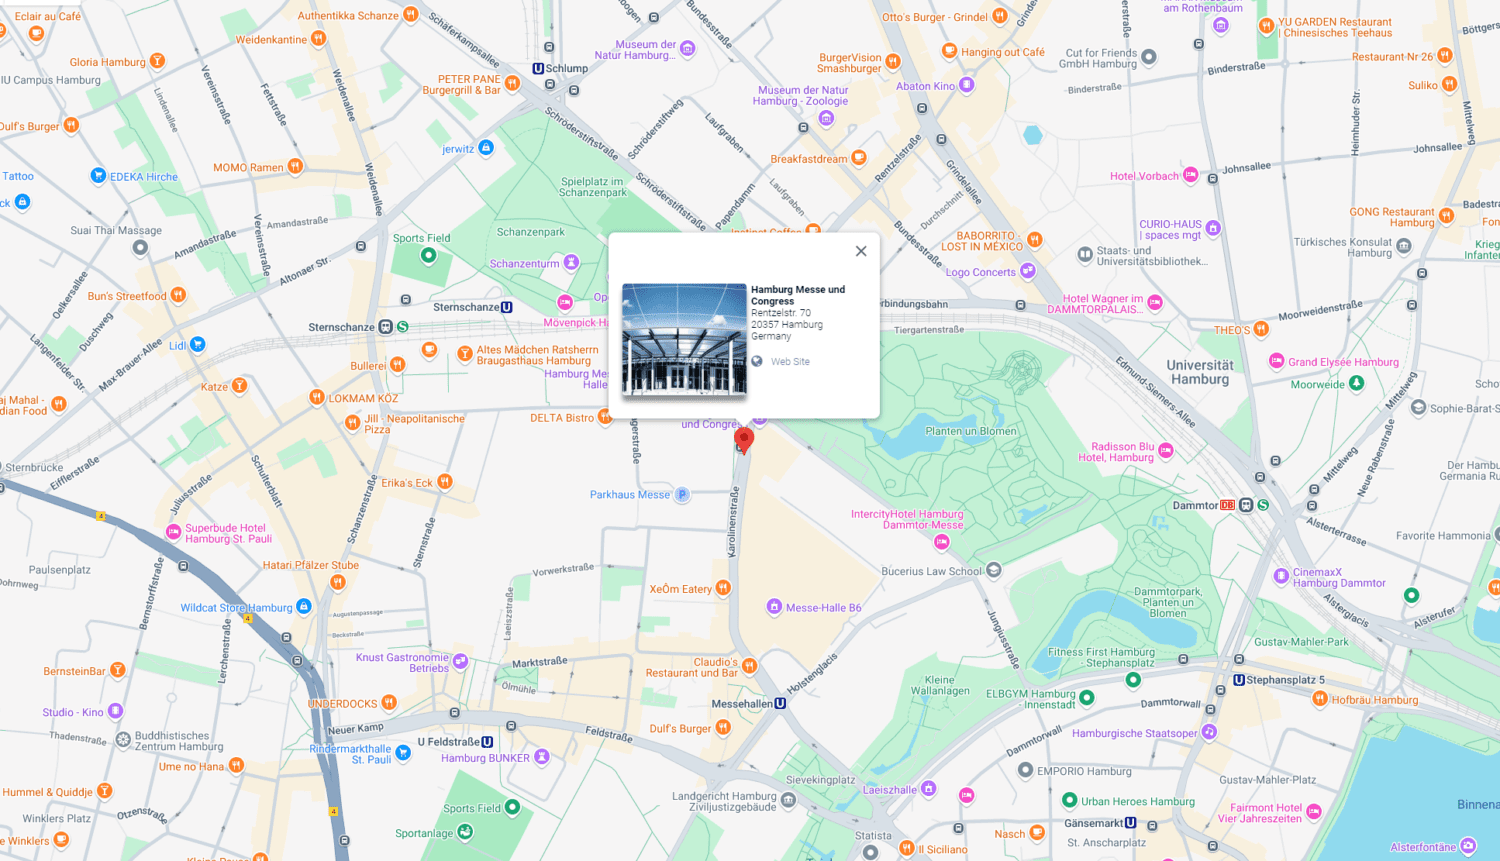Click the Rindermarkthalle St. Pauli shopping icon
The width and height of the screenshot is (1500, 861).
[x=403, y=753]
